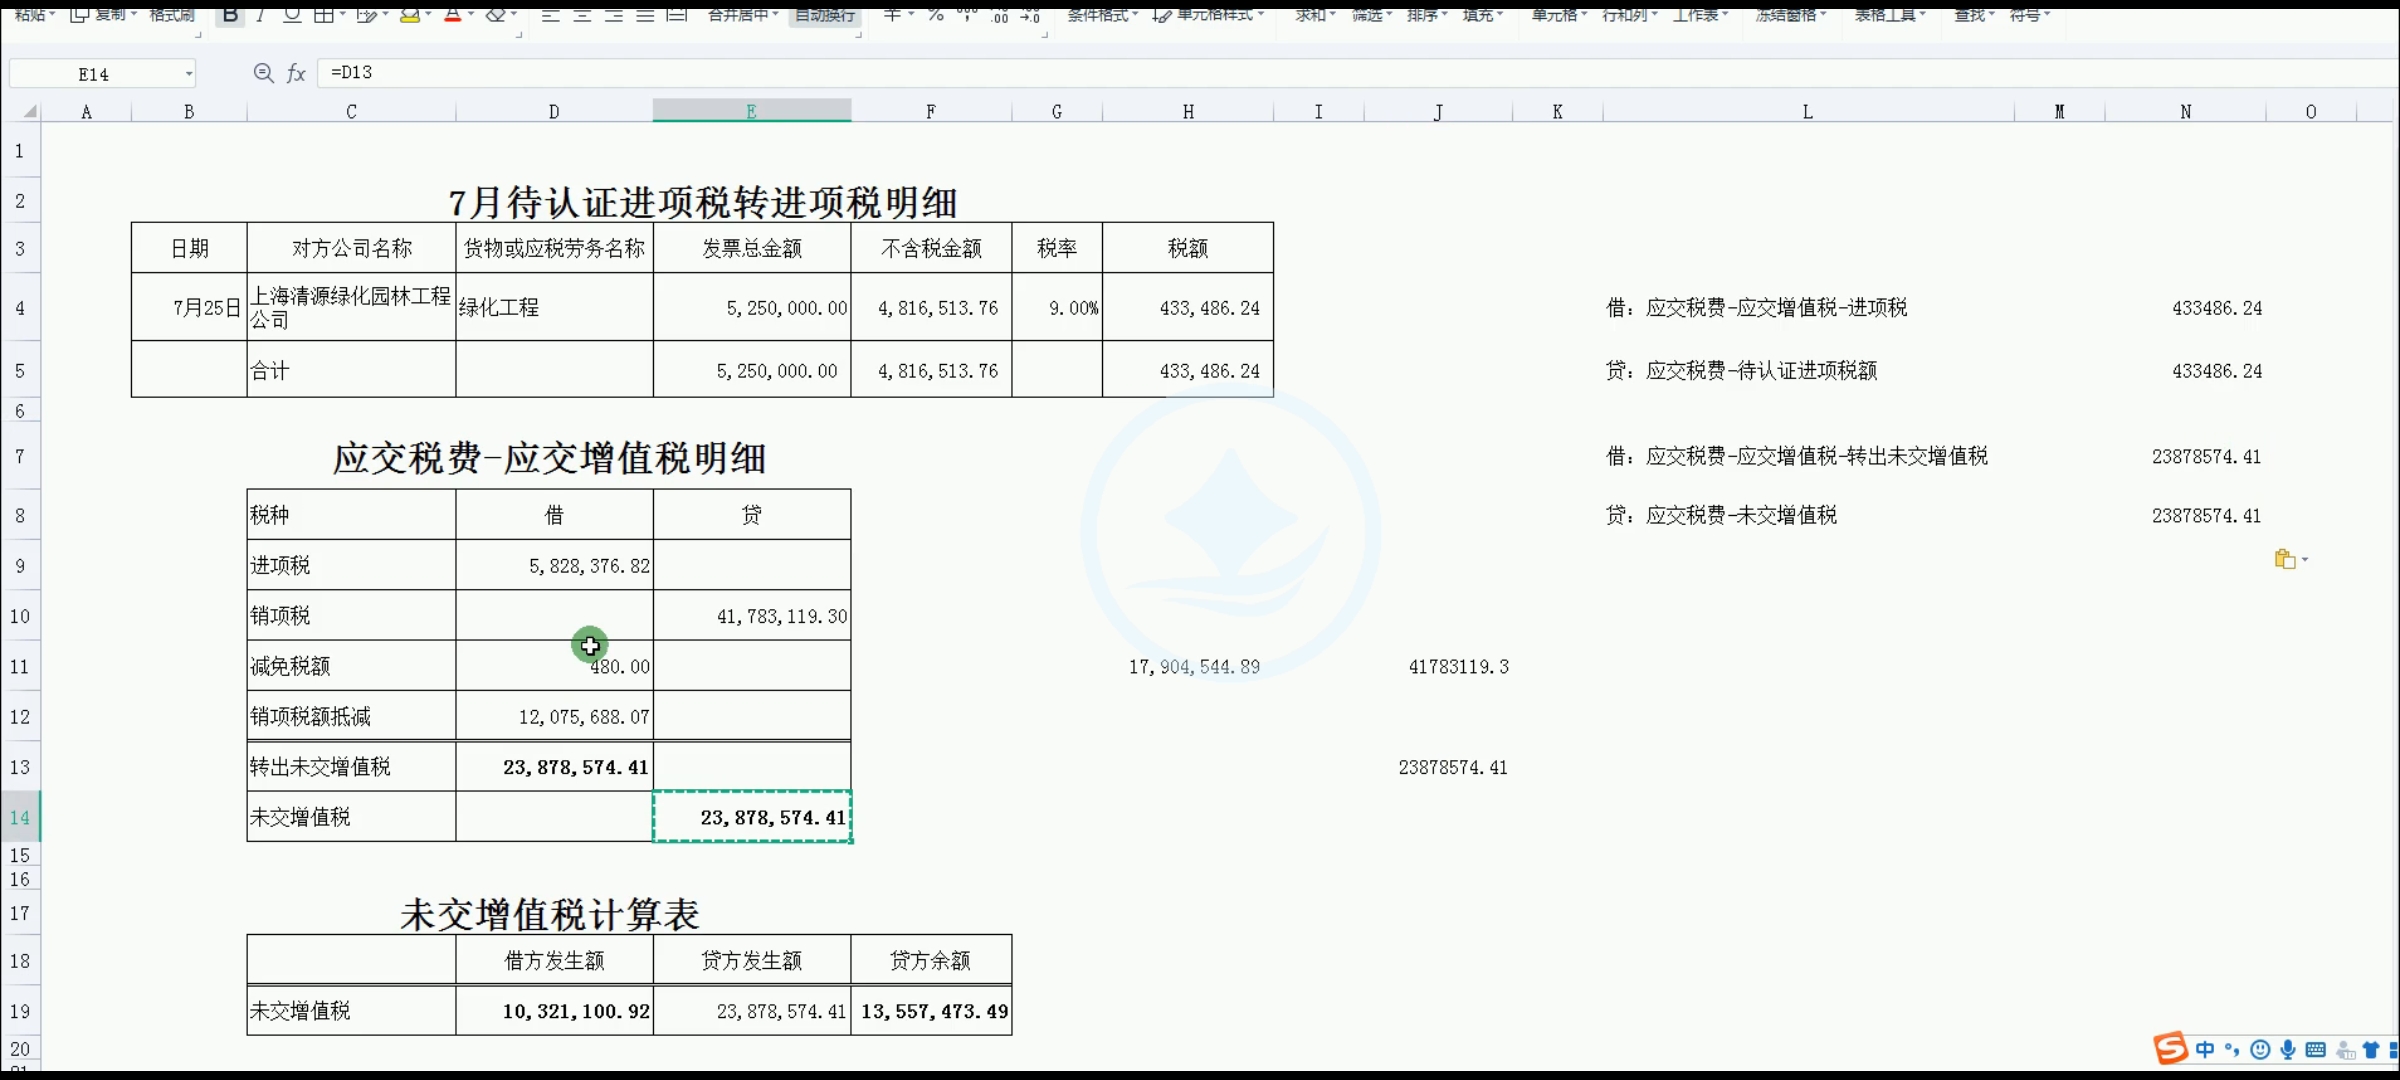Click the Sogou input method S icon
The image size is (2400, 1080).
[x=2170, y=1048]
